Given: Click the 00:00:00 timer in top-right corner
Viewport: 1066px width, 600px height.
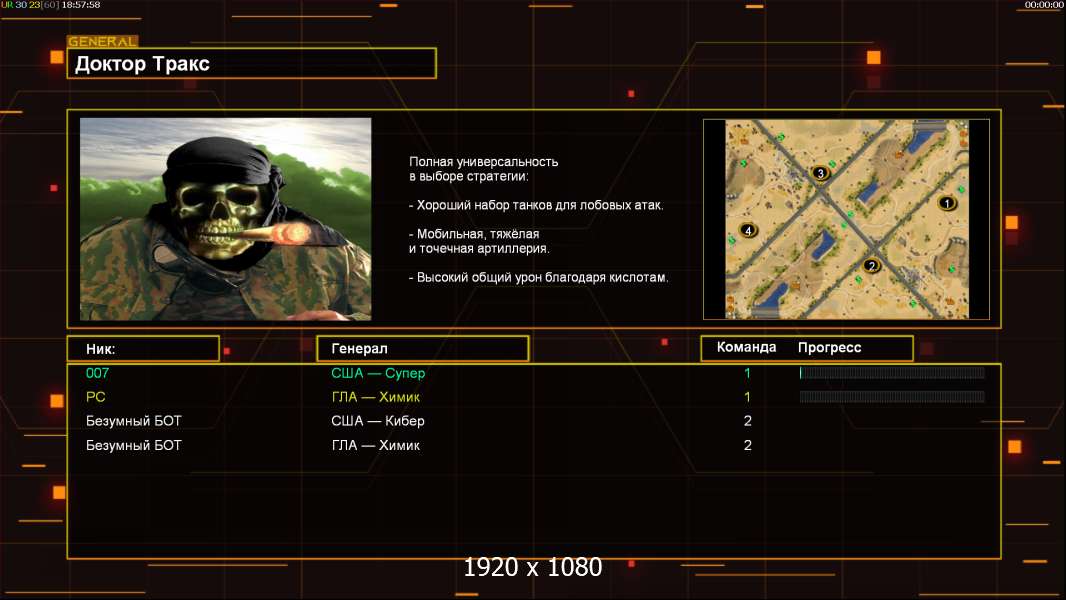Looking at the screenshot, I should point(1044,5).
